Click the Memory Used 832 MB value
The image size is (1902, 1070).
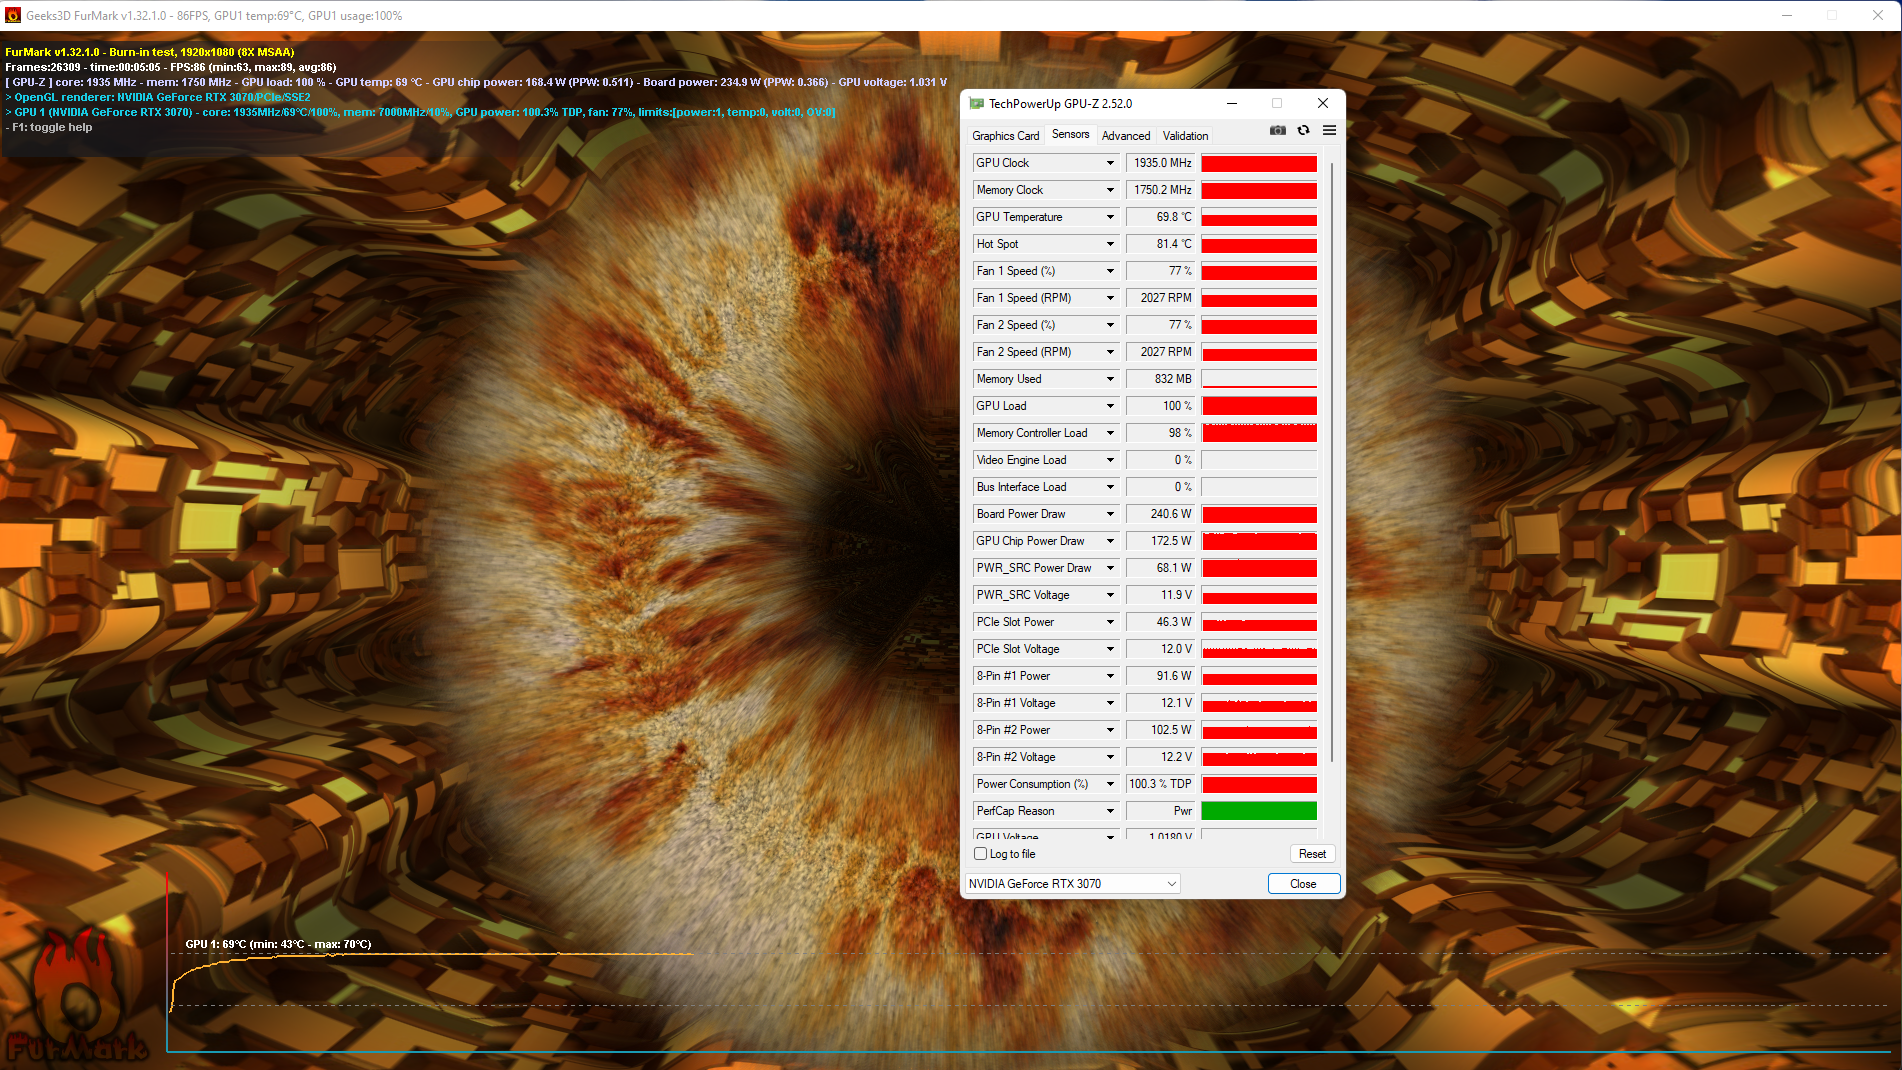pos(1161,379)
